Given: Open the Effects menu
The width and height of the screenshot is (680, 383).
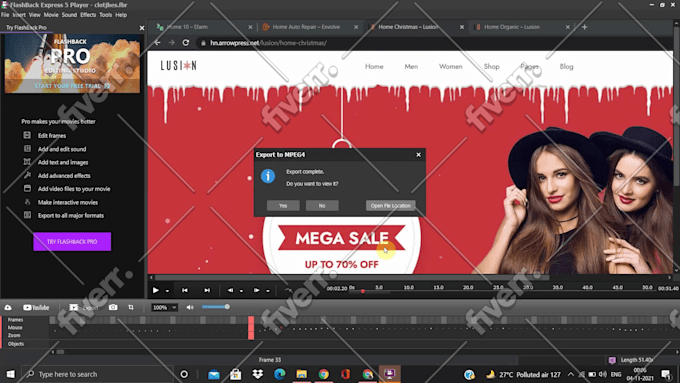Looking at the screenshot, I should point(88,15).
